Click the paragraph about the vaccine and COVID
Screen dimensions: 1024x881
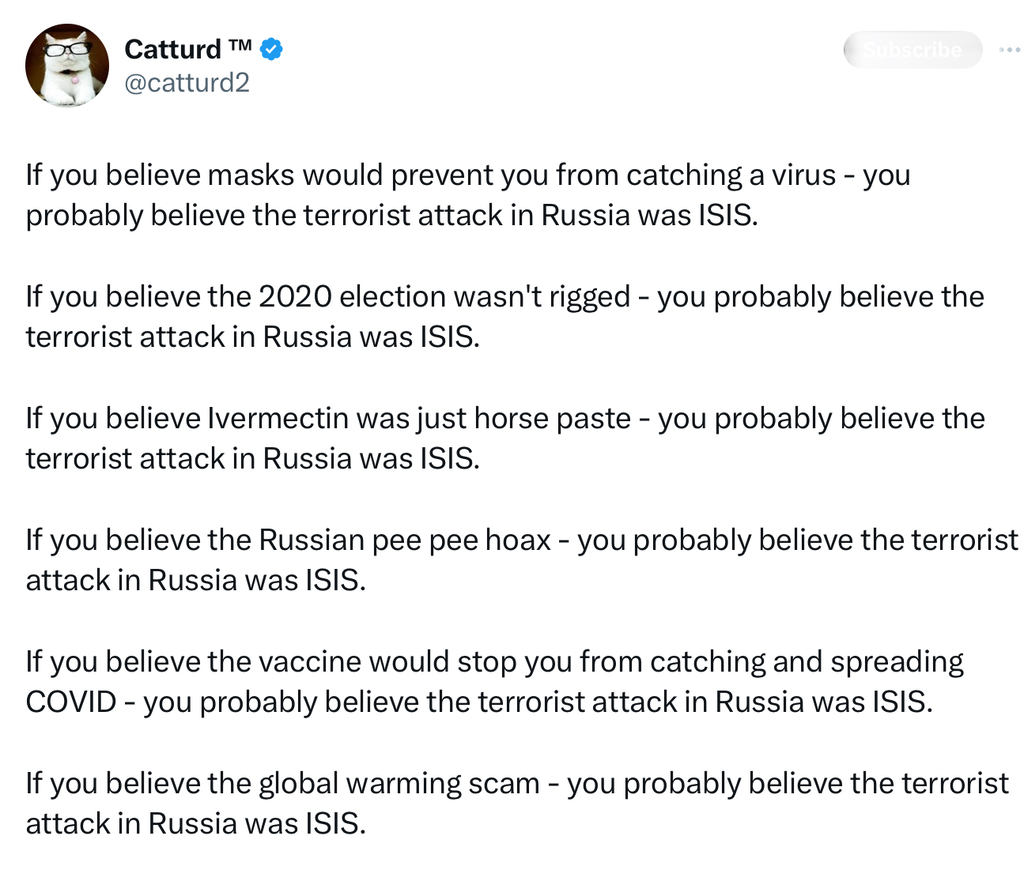[x=494, y=681]
